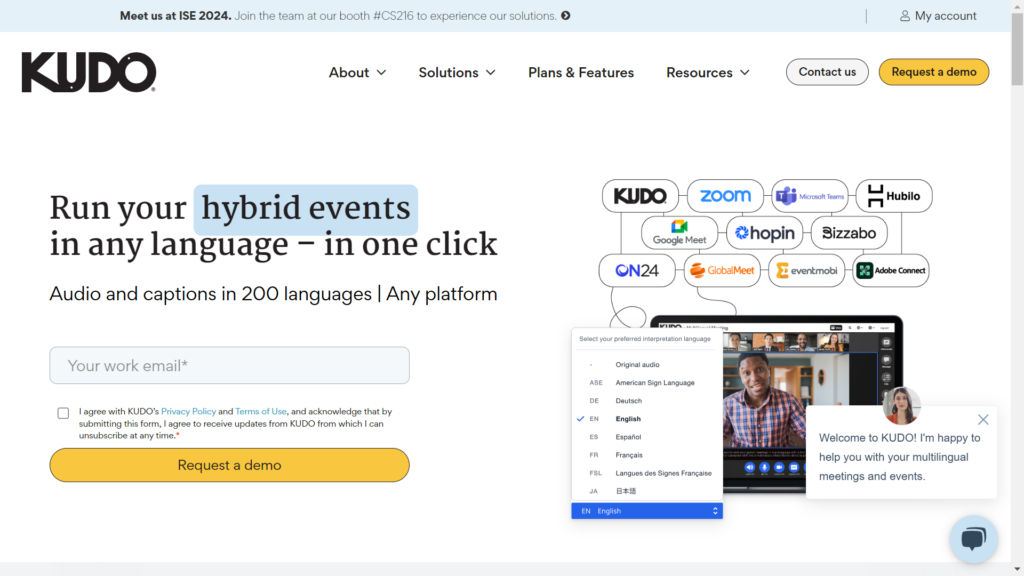The width and height of the screenshot is (1024, 576).
Task: Expand the Solutions dropdown menu
Action: (x=457, y=72)
